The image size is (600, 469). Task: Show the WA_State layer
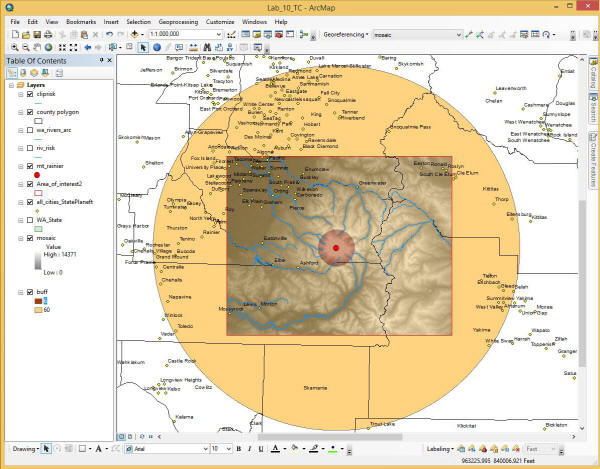(x=30, y=220)
